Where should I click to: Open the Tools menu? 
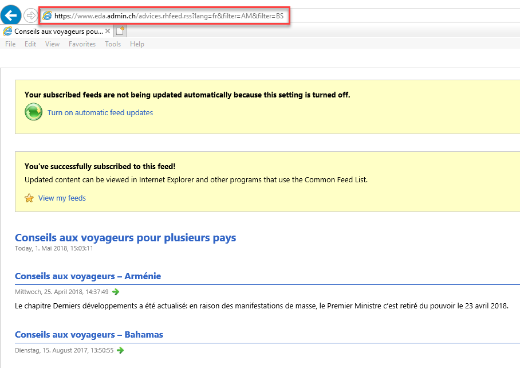113,44
